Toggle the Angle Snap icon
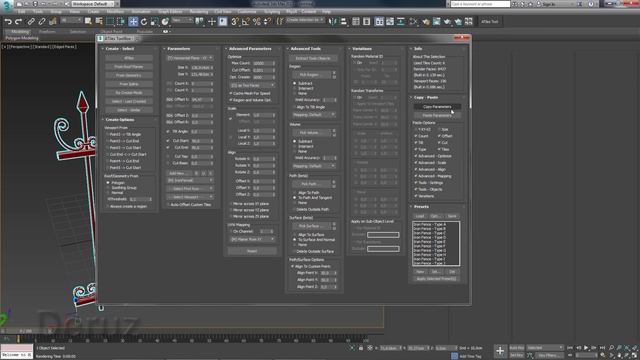 (x=246, y=21)
